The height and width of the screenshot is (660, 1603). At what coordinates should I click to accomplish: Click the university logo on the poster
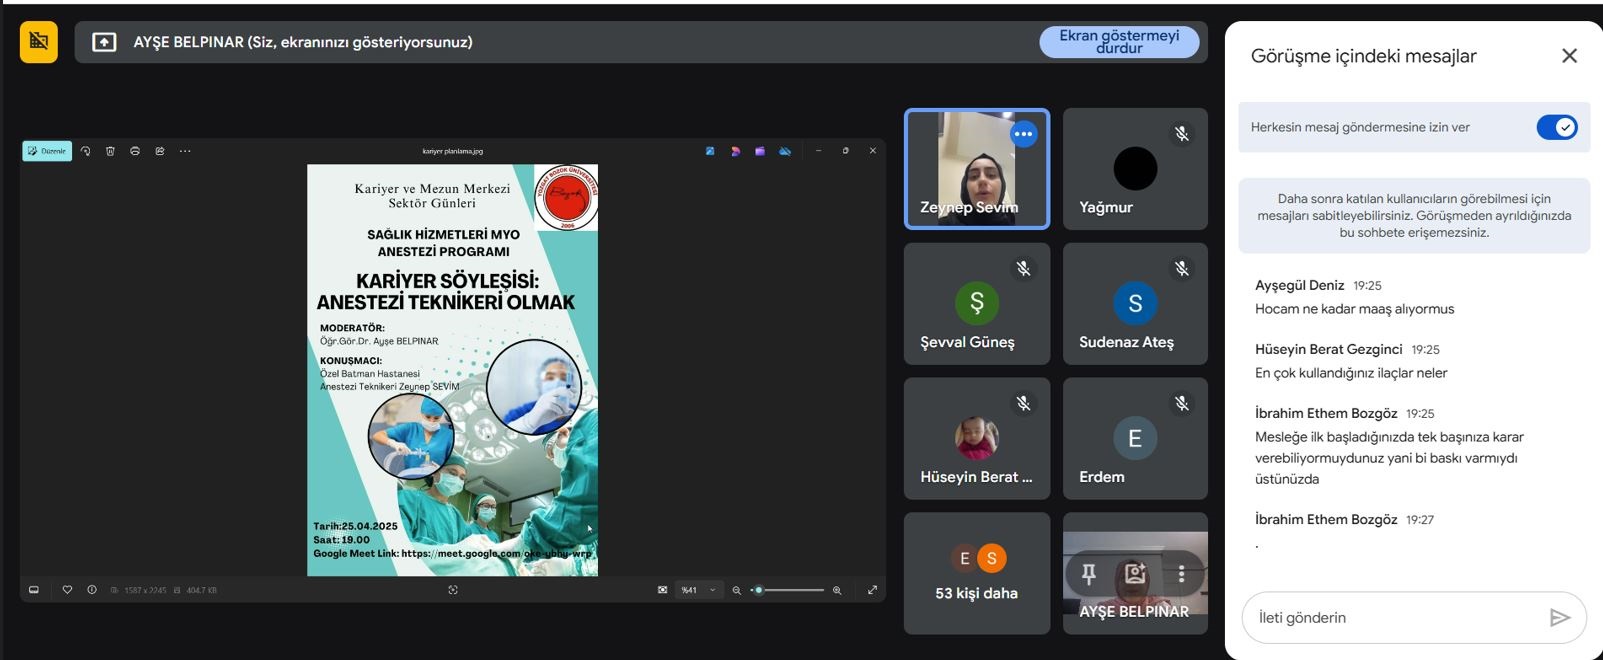566,198
